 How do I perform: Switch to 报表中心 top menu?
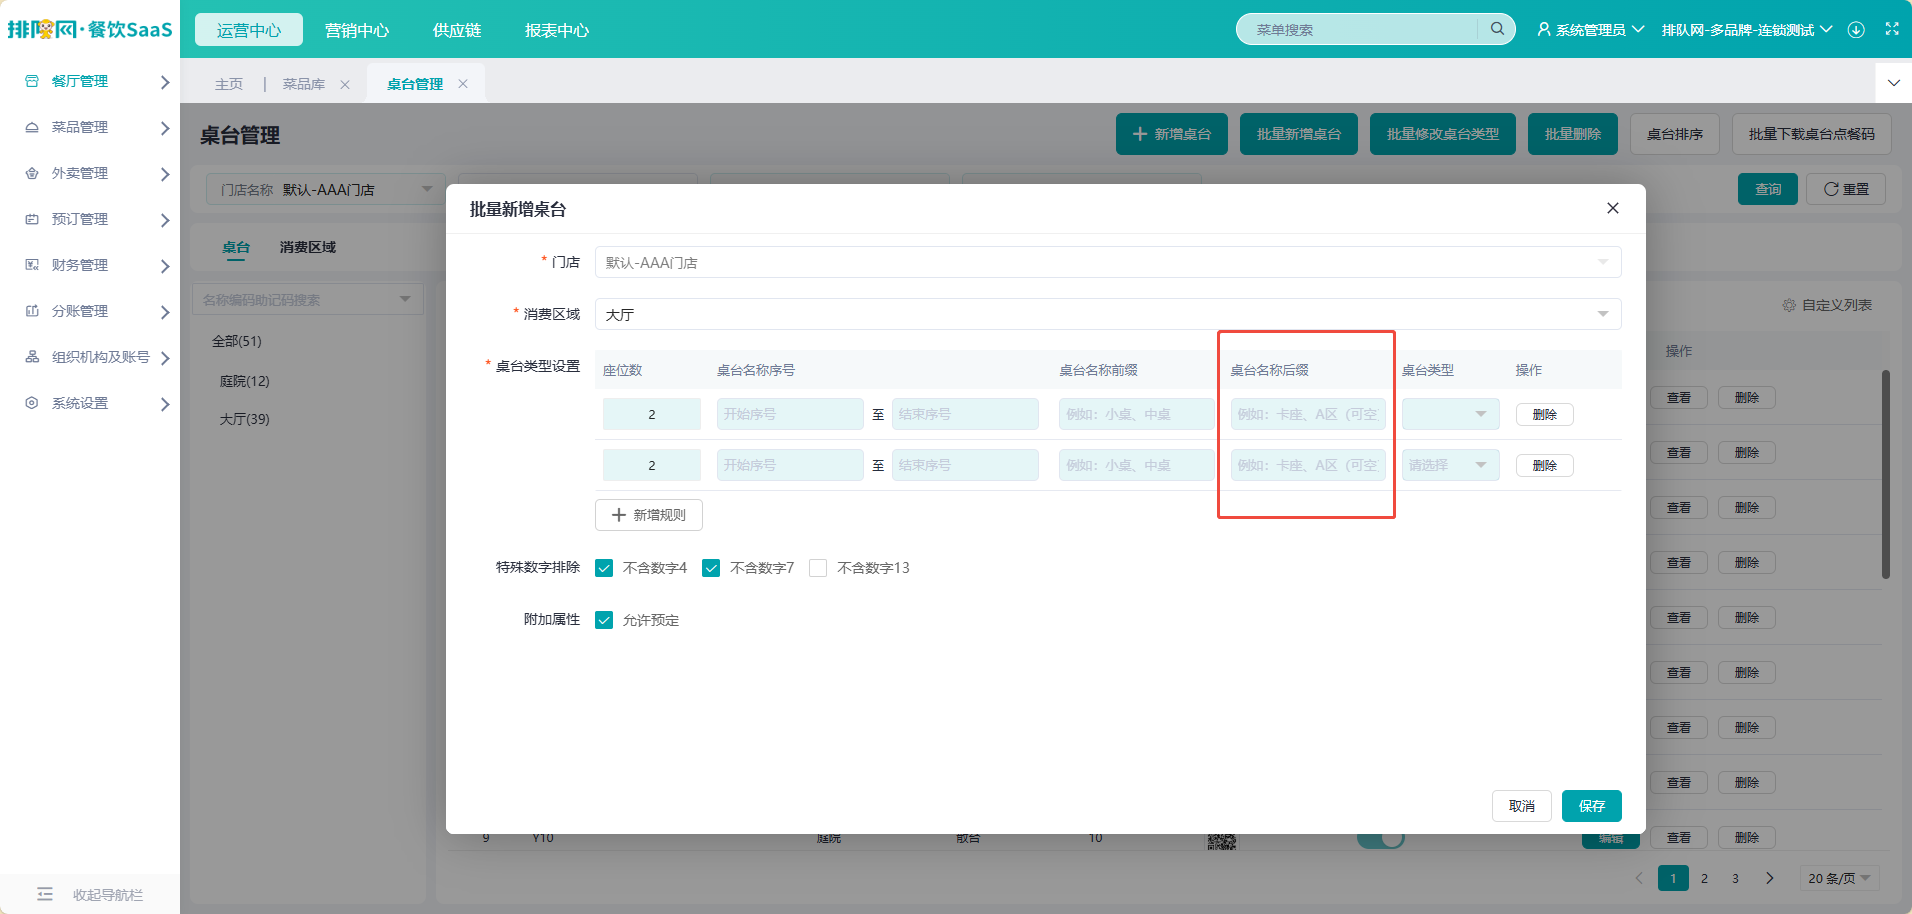[x=557, y=30]
